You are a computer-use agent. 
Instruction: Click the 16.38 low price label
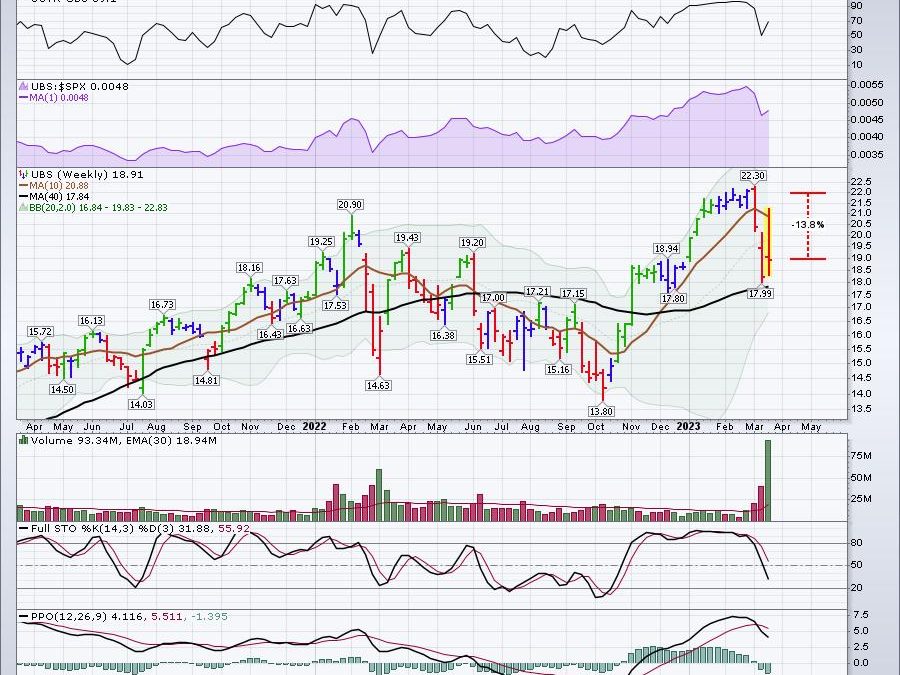[443, 335]
